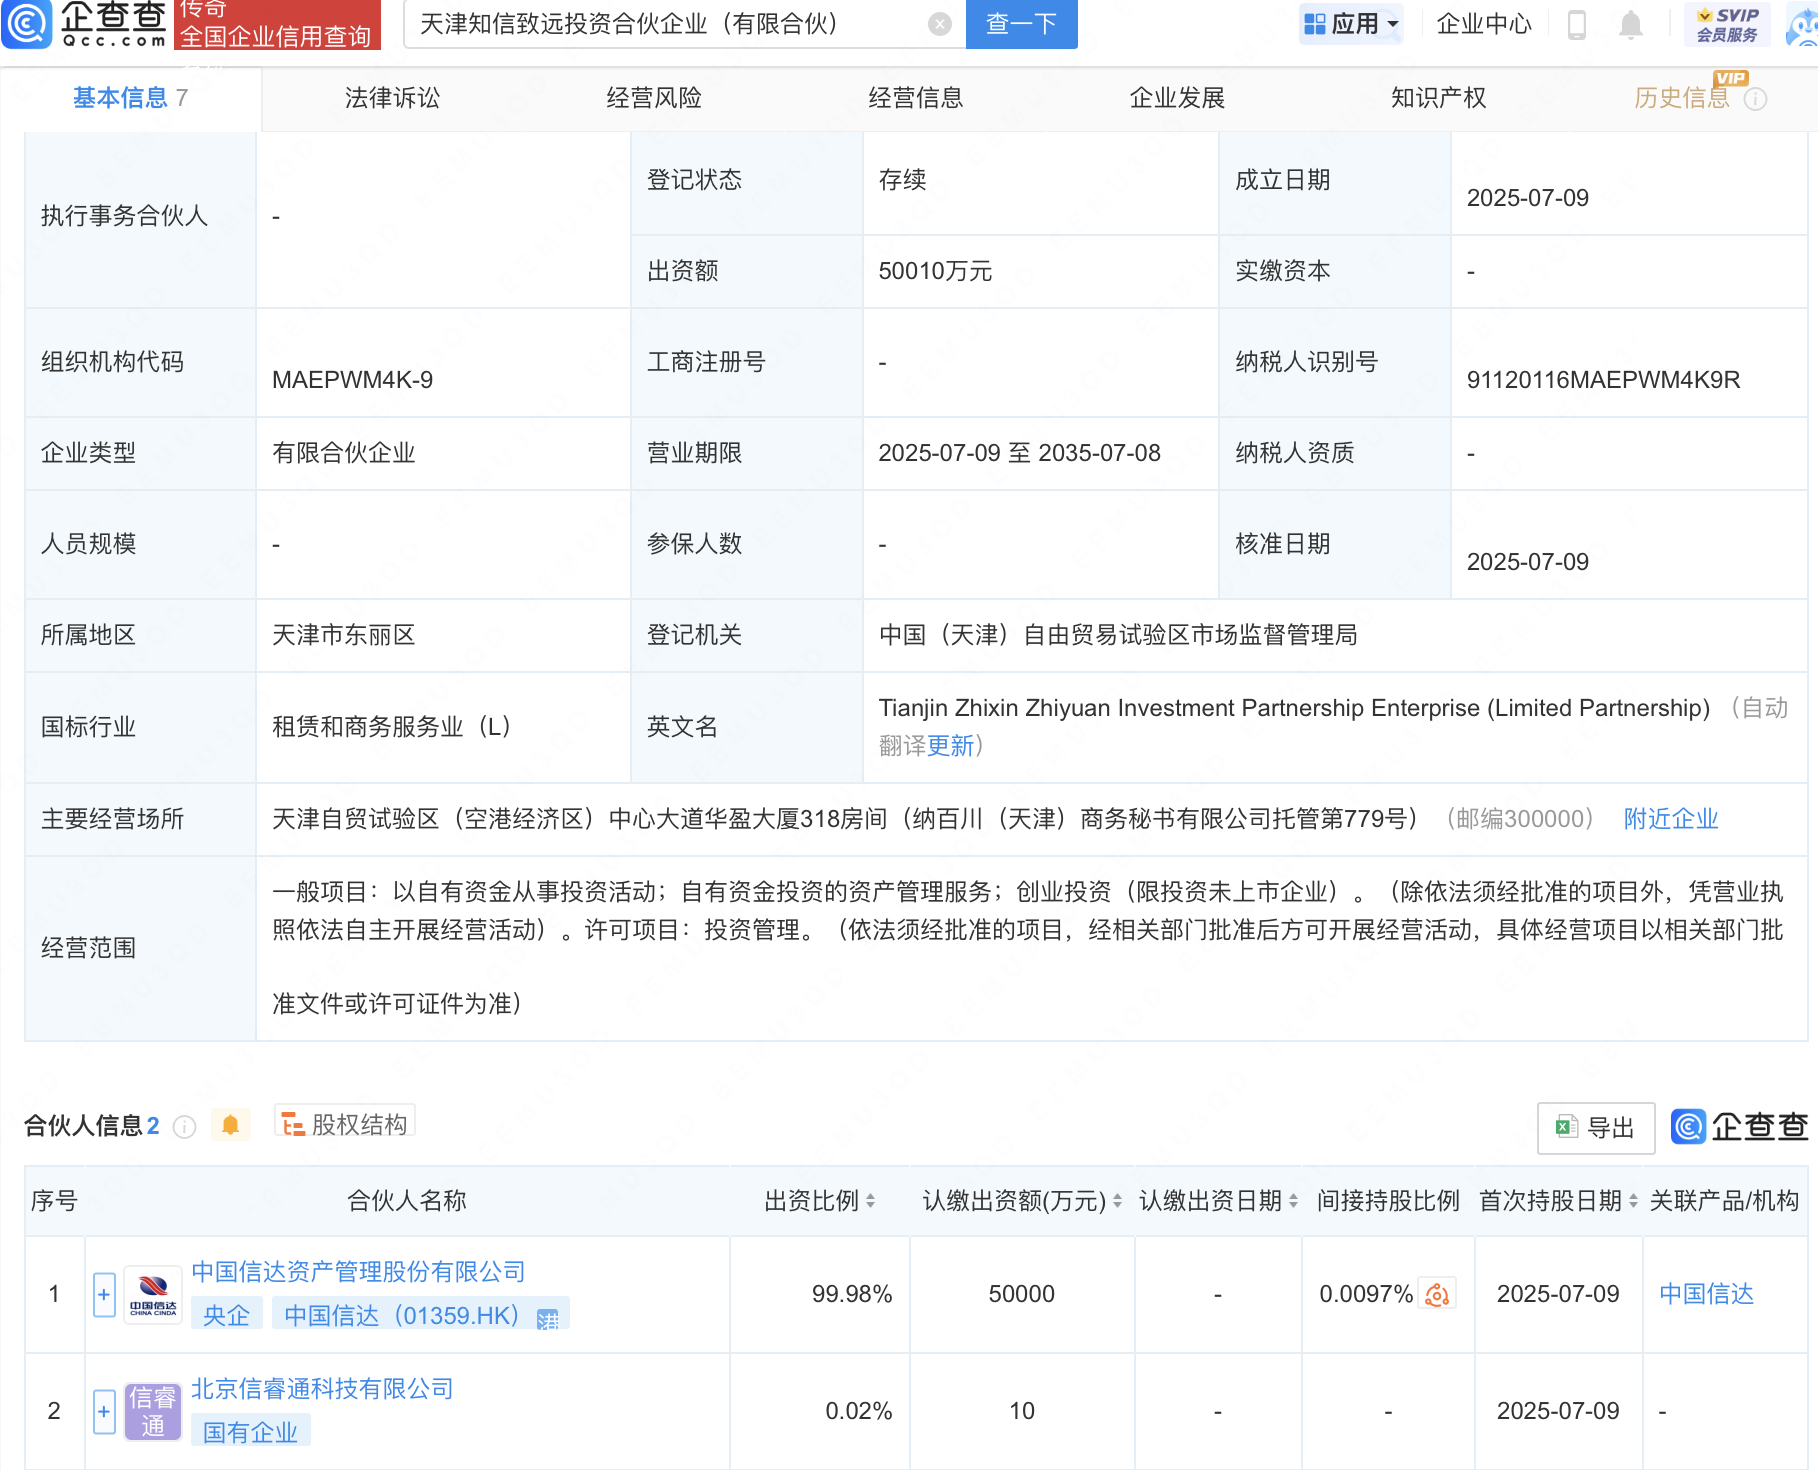Expand row 1 中国信达 plus icon

104,1295
